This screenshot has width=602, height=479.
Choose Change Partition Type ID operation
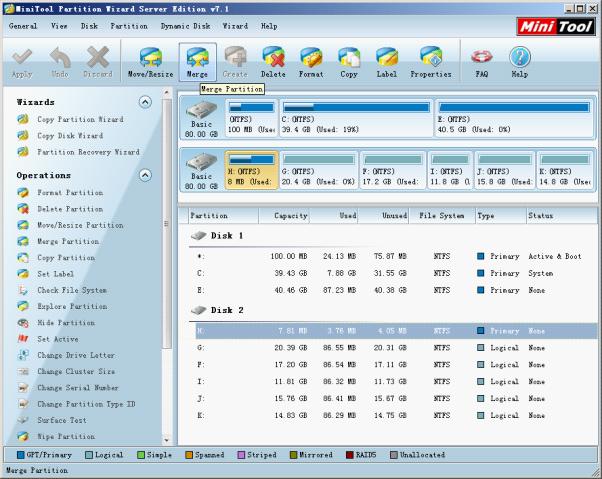(76, 404)
